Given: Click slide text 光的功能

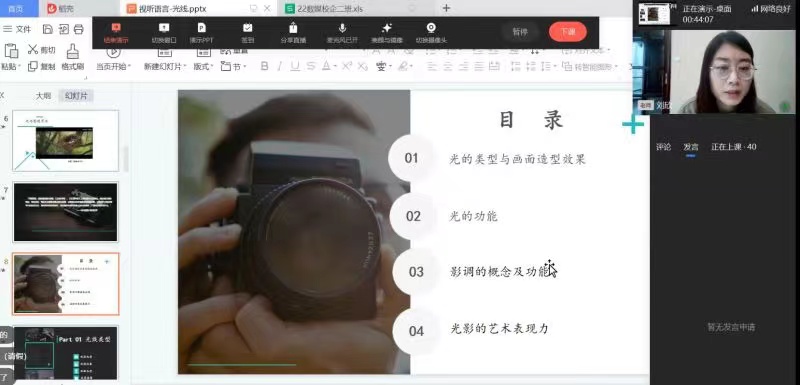Looking at the screenshot, I should (473, 216).
